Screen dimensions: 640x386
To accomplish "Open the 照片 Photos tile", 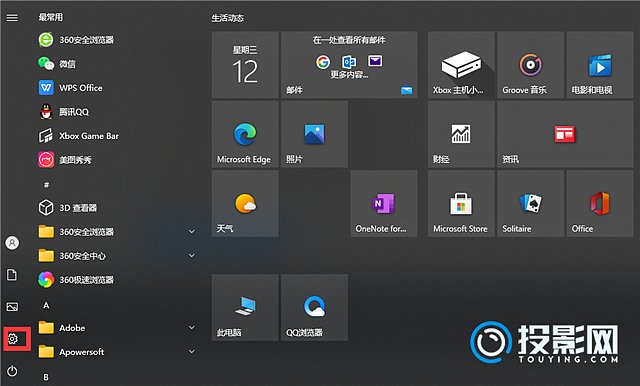I will (x=314, y=134).
